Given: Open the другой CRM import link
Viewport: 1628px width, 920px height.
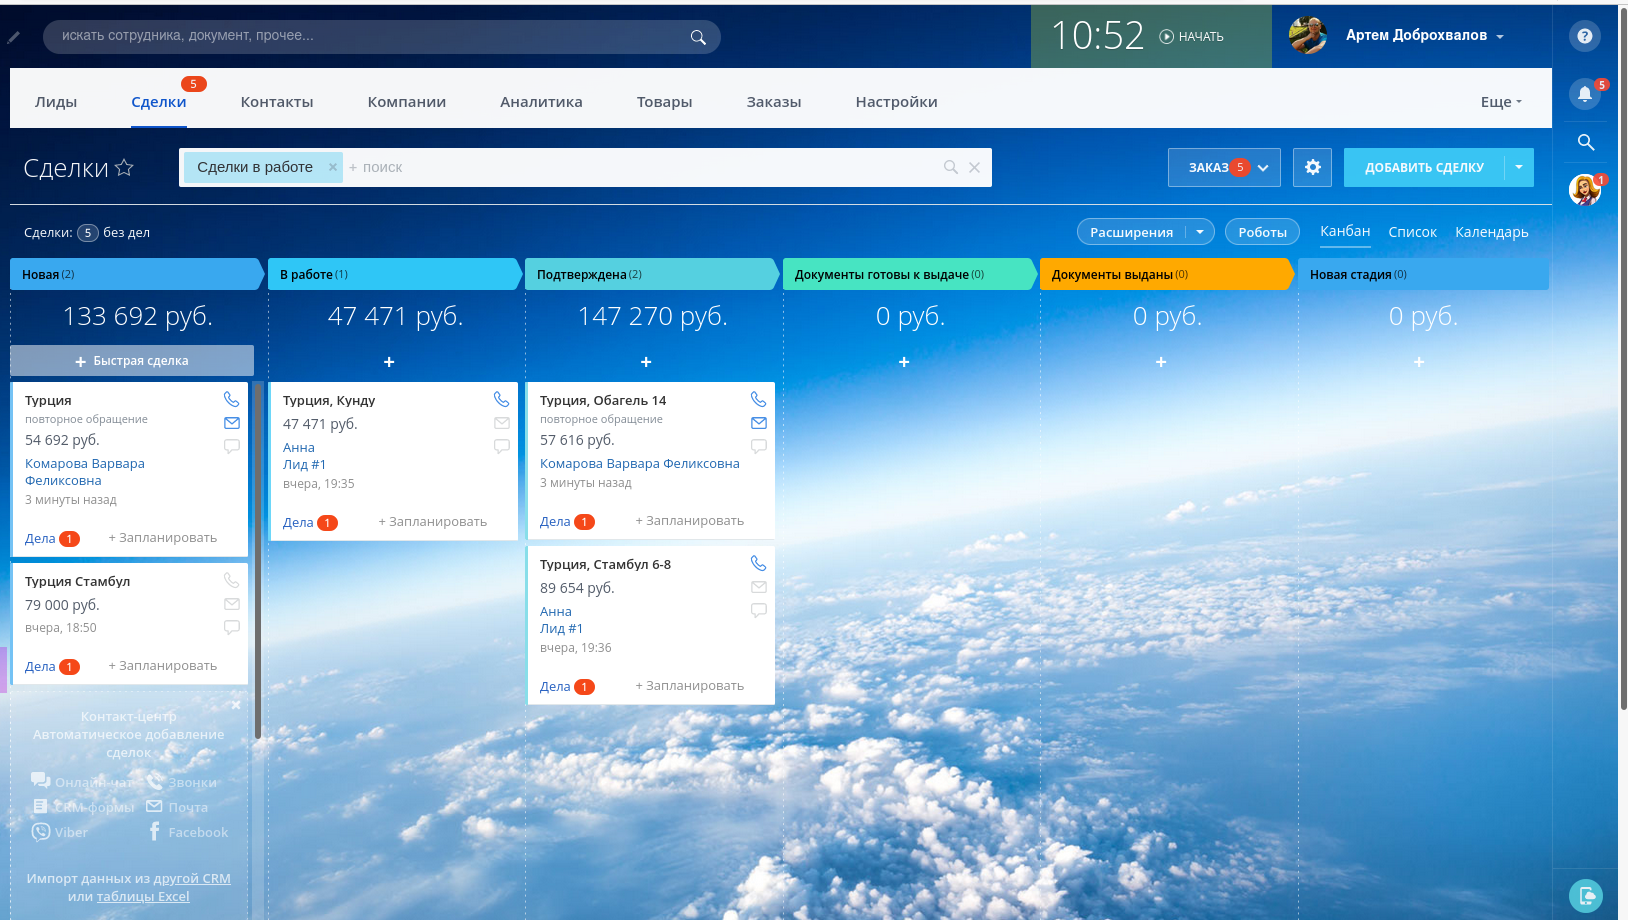Looking at the screenshot, I should pyautogui.click(x=192, y=879).
